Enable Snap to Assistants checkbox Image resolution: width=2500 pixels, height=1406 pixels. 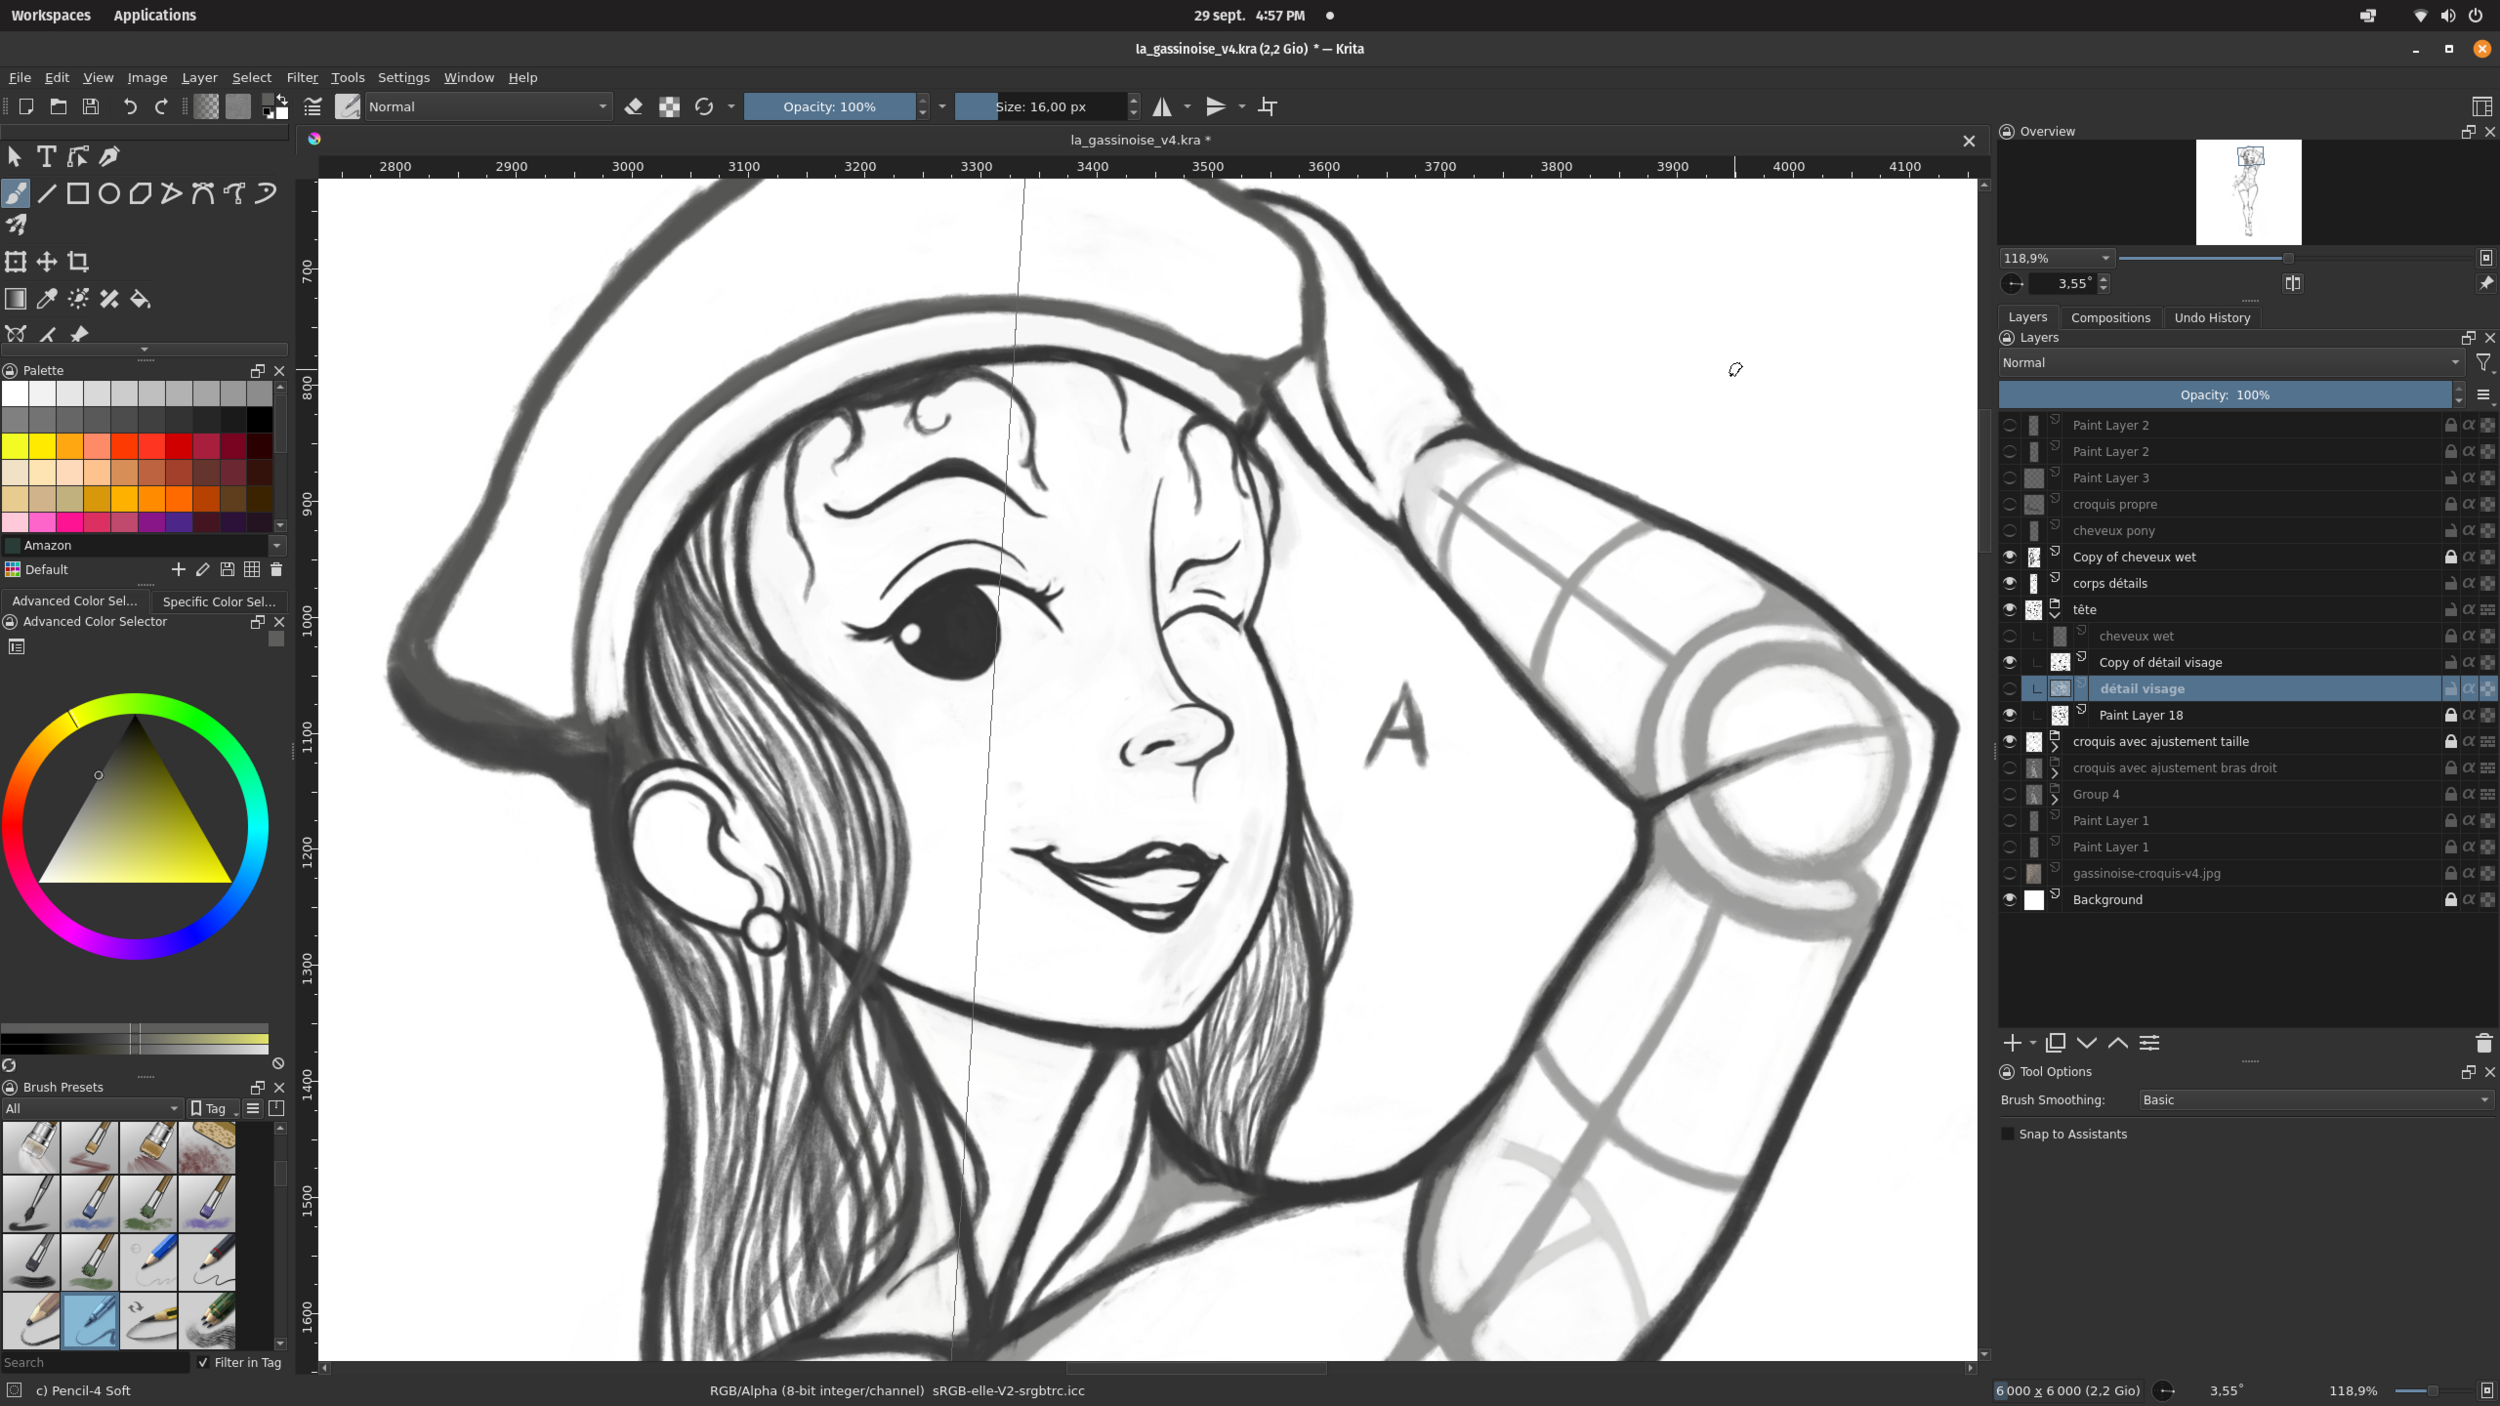2007,1134
